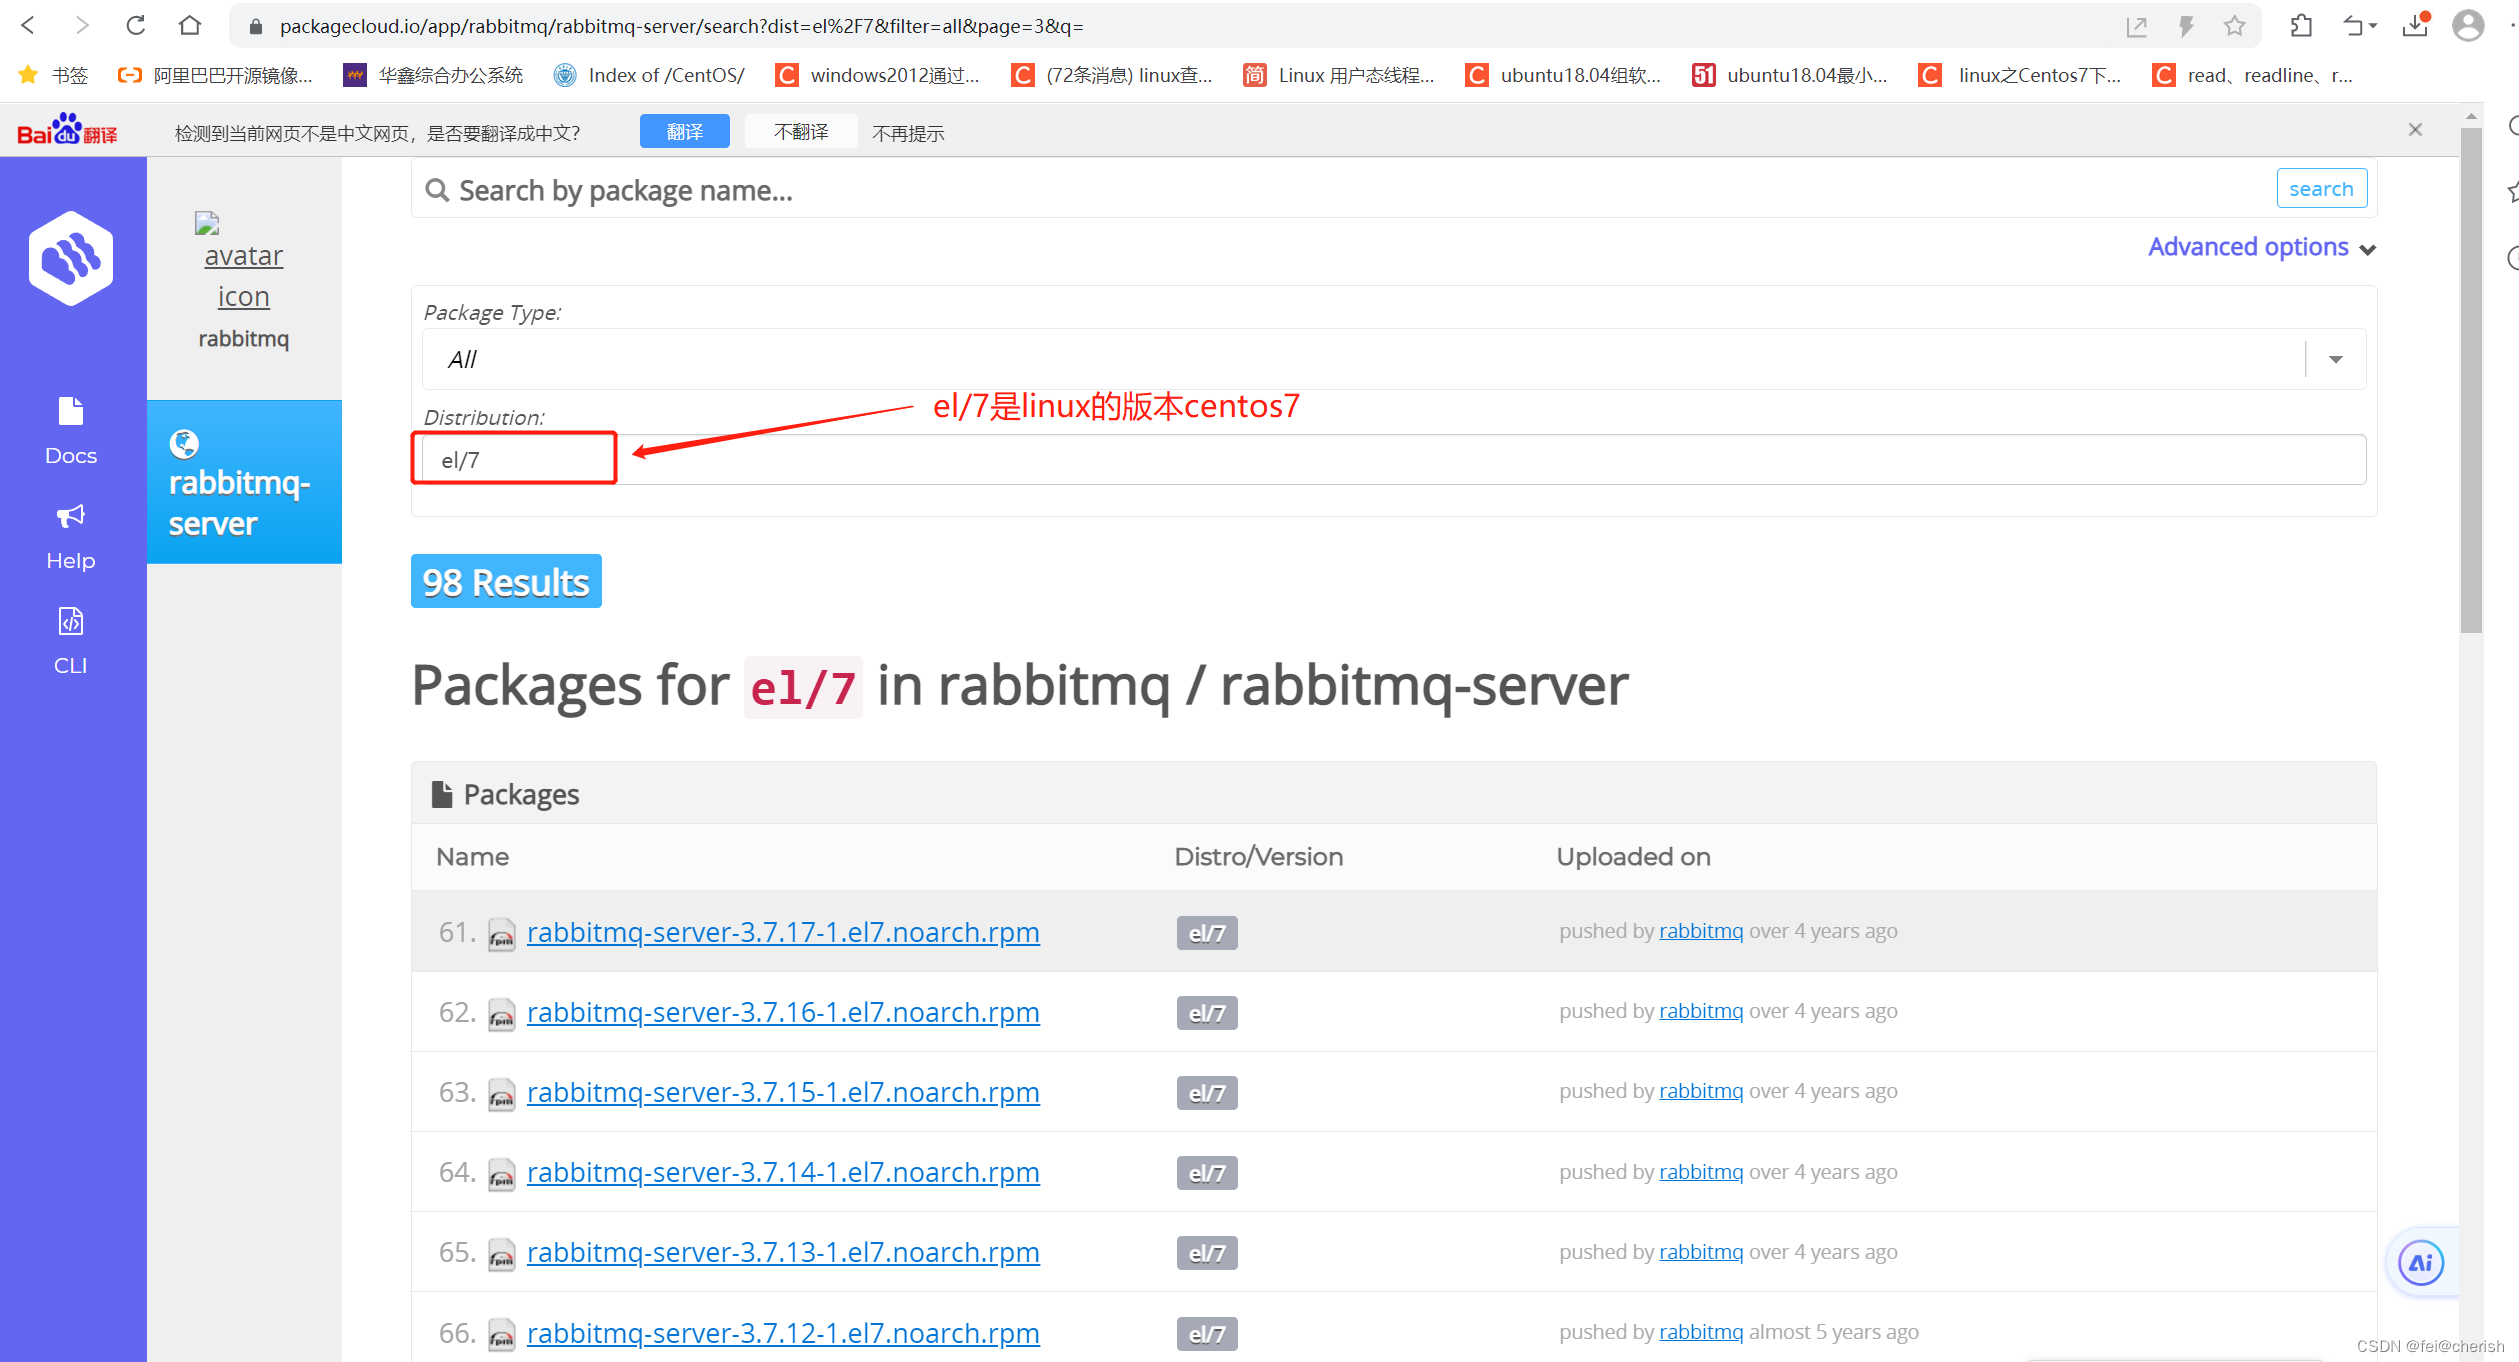Open rabbitmq-server-3.7.13-1.el7.noarch.rpm link
The width and height of the screenshot is (2519, 1362).
tap(783, 1252)
